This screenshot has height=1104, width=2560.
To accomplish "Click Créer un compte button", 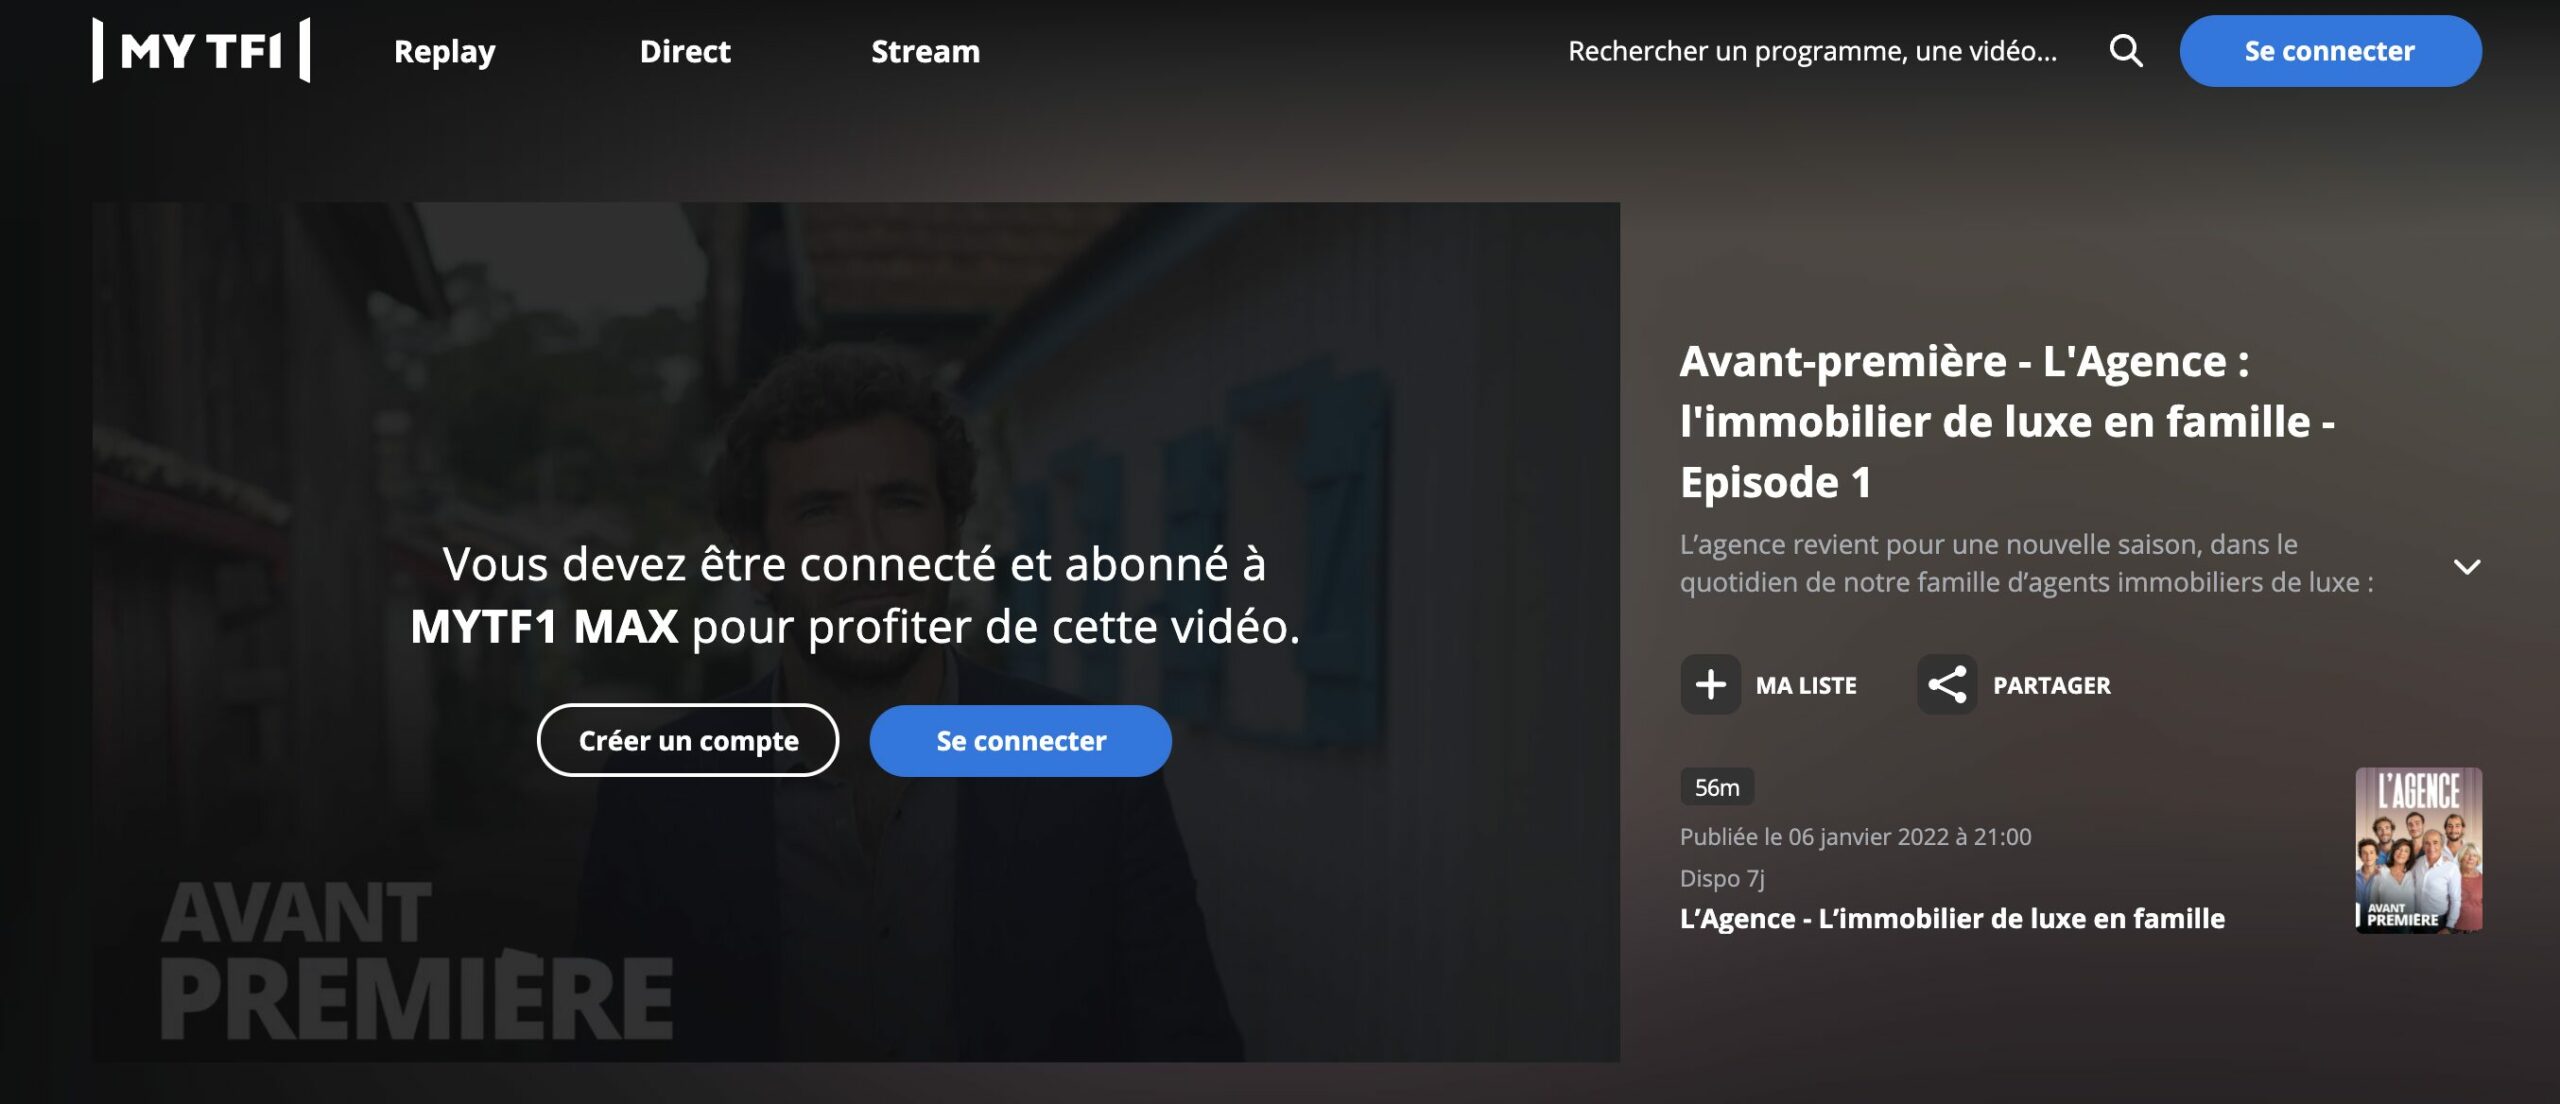I will pos(688,740).
